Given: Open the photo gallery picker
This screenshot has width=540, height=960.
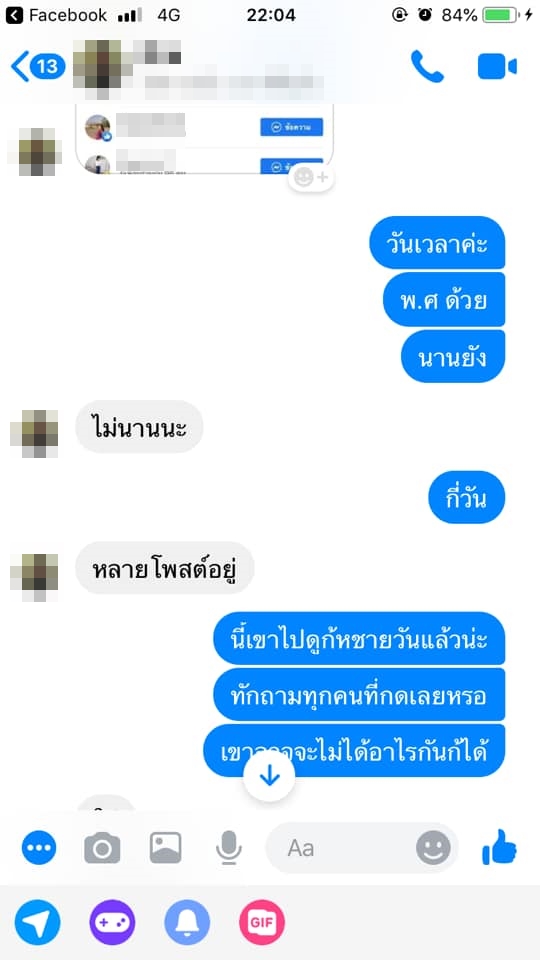Looking at the screenshot, I should pyautogui.click(x=165, y=848).
